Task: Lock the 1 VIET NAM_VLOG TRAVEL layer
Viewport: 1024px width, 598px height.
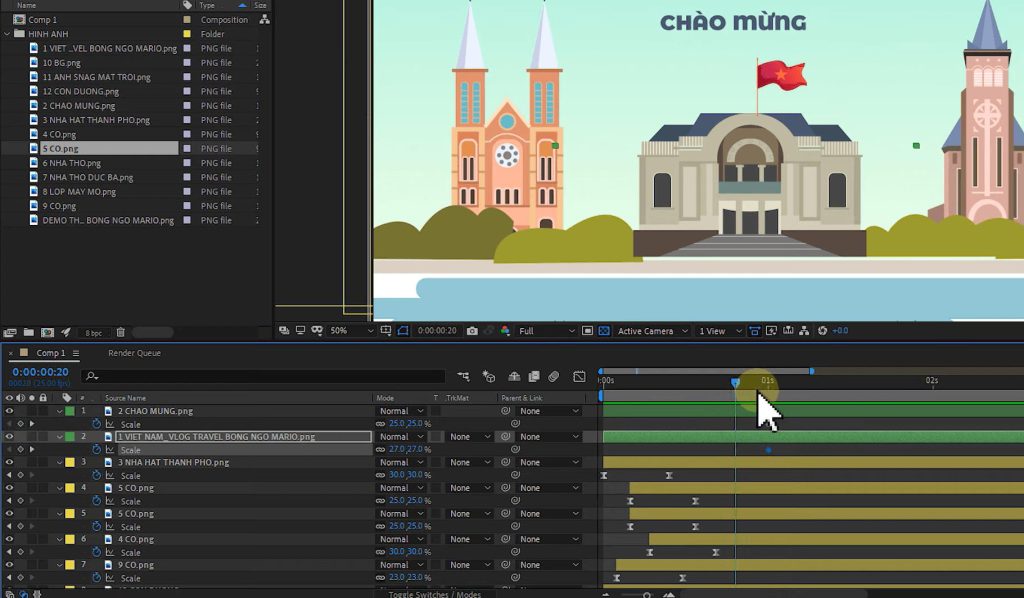Action: 40,436
